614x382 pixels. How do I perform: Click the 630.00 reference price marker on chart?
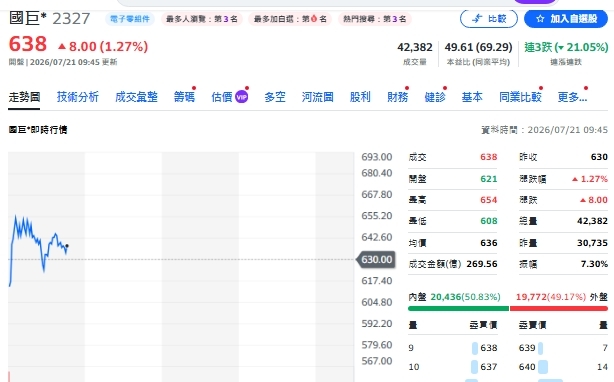tap(376, 259)
